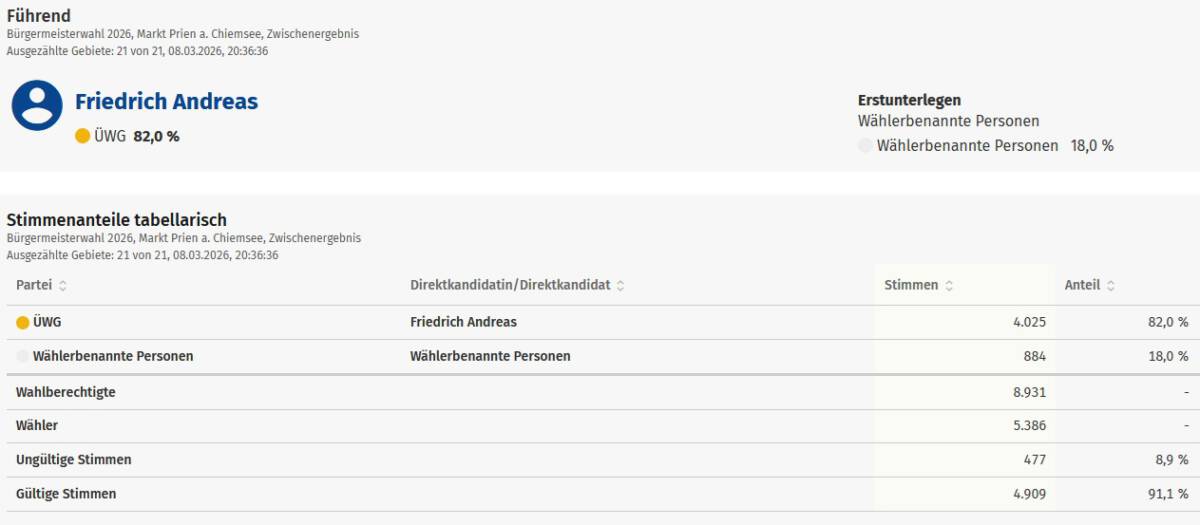Select the Partei column header
Viewport: 1200px width, 525px height.
[34, 286]
